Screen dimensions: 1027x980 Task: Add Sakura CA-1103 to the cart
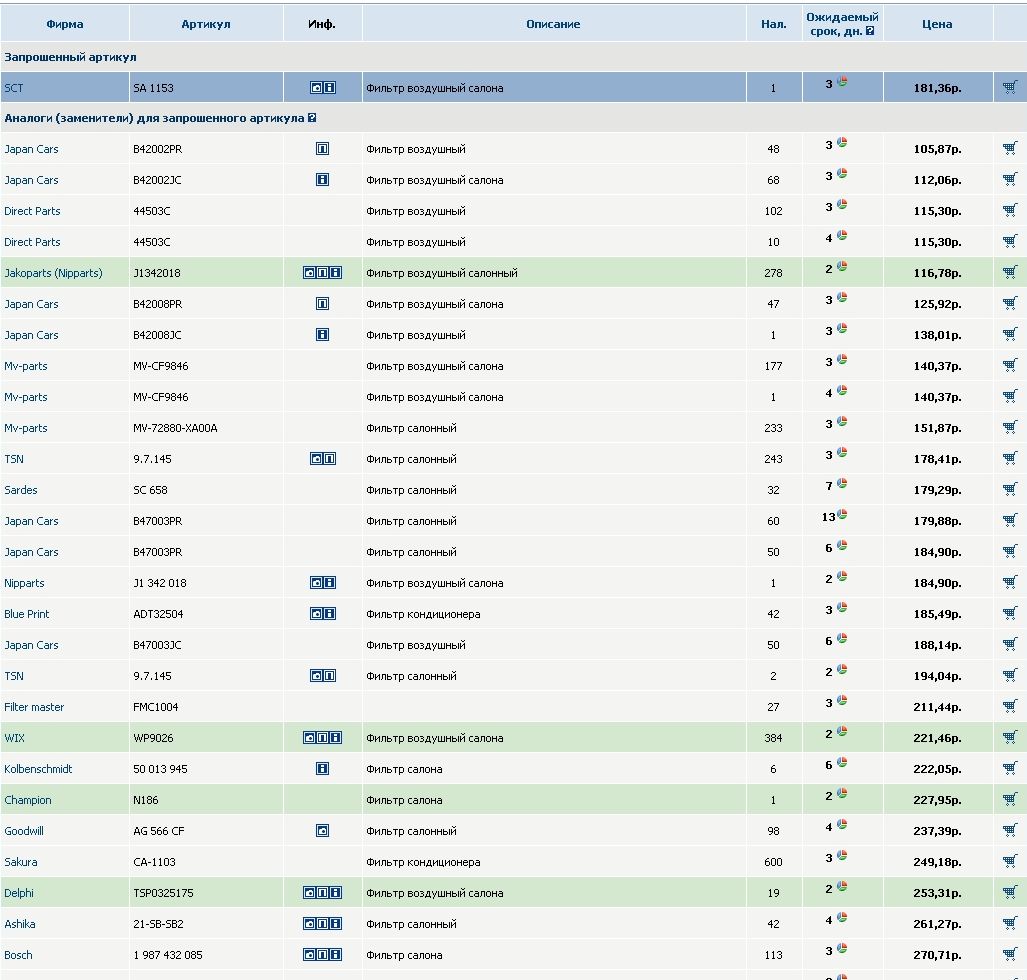(1009, 862)
